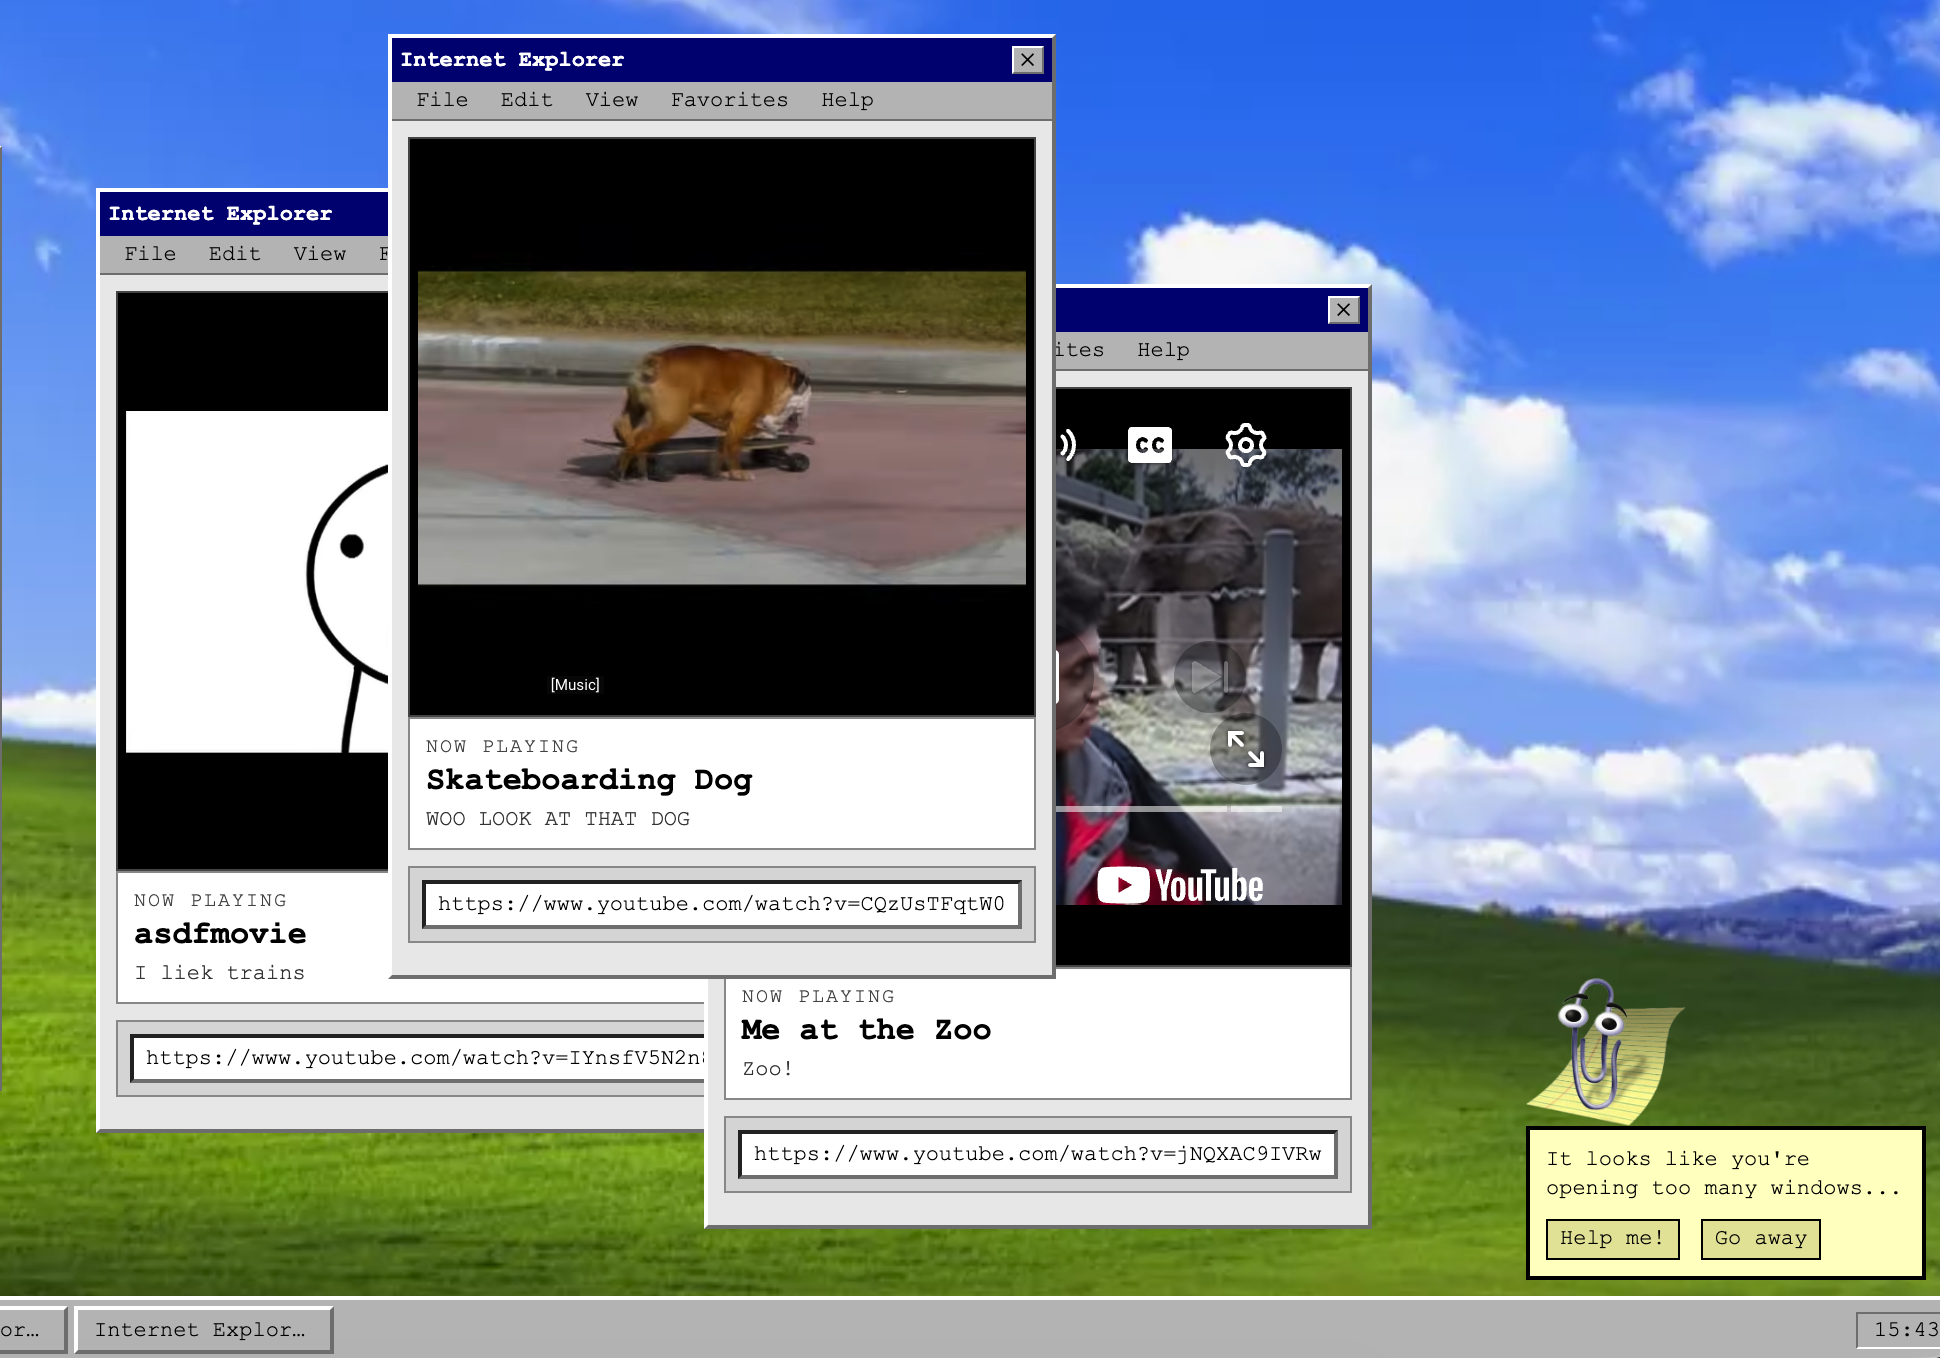Image resolution: width=1940 pixels, height=1358 pixels.
Task: Select the 'Internet Explor…' taskbar button
Action: (203, 1330)
